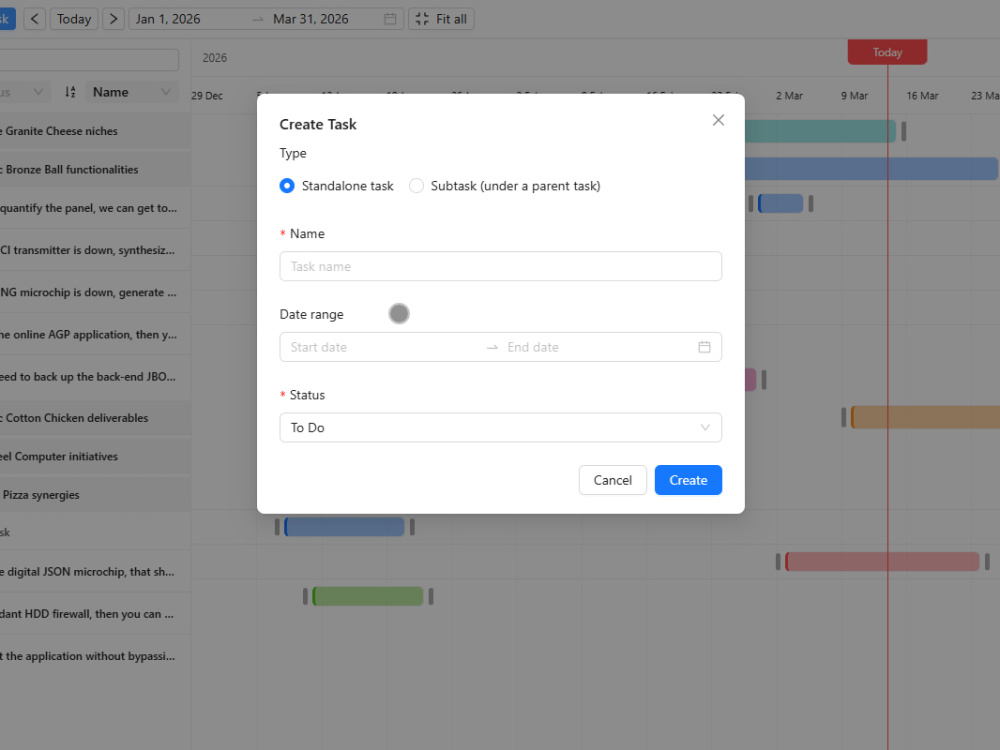
Task: Click the 'online AGP application' task row
Action: (95, 334)
